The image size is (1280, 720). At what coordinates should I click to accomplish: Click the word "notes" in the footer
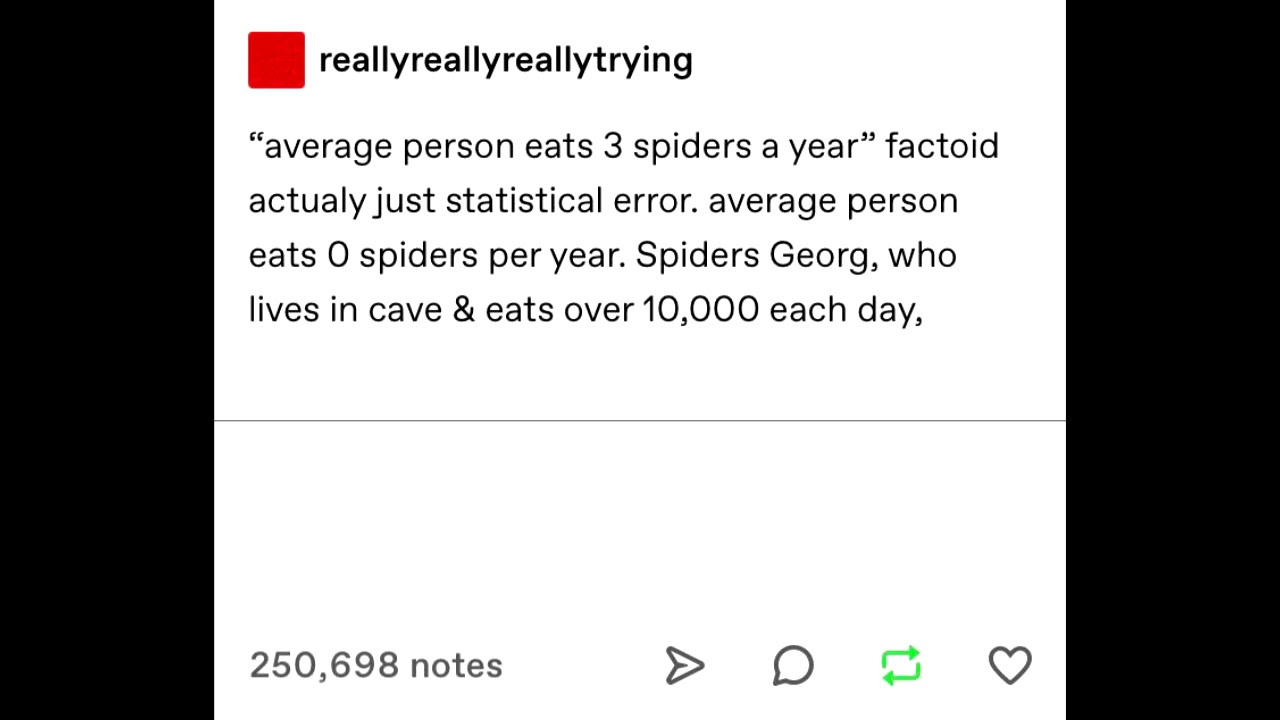click(x=456, y=666)
